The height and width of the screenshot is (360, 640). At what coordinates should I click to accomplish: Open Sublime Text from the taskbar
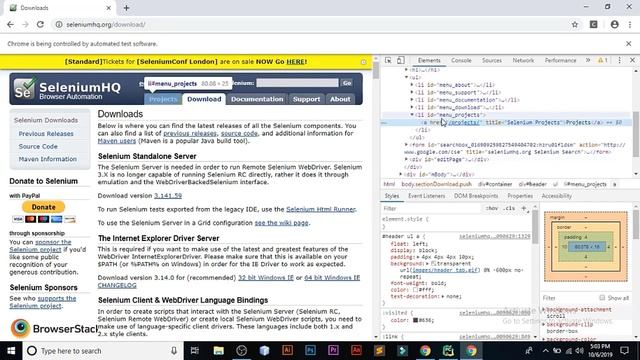click(379, 351)
